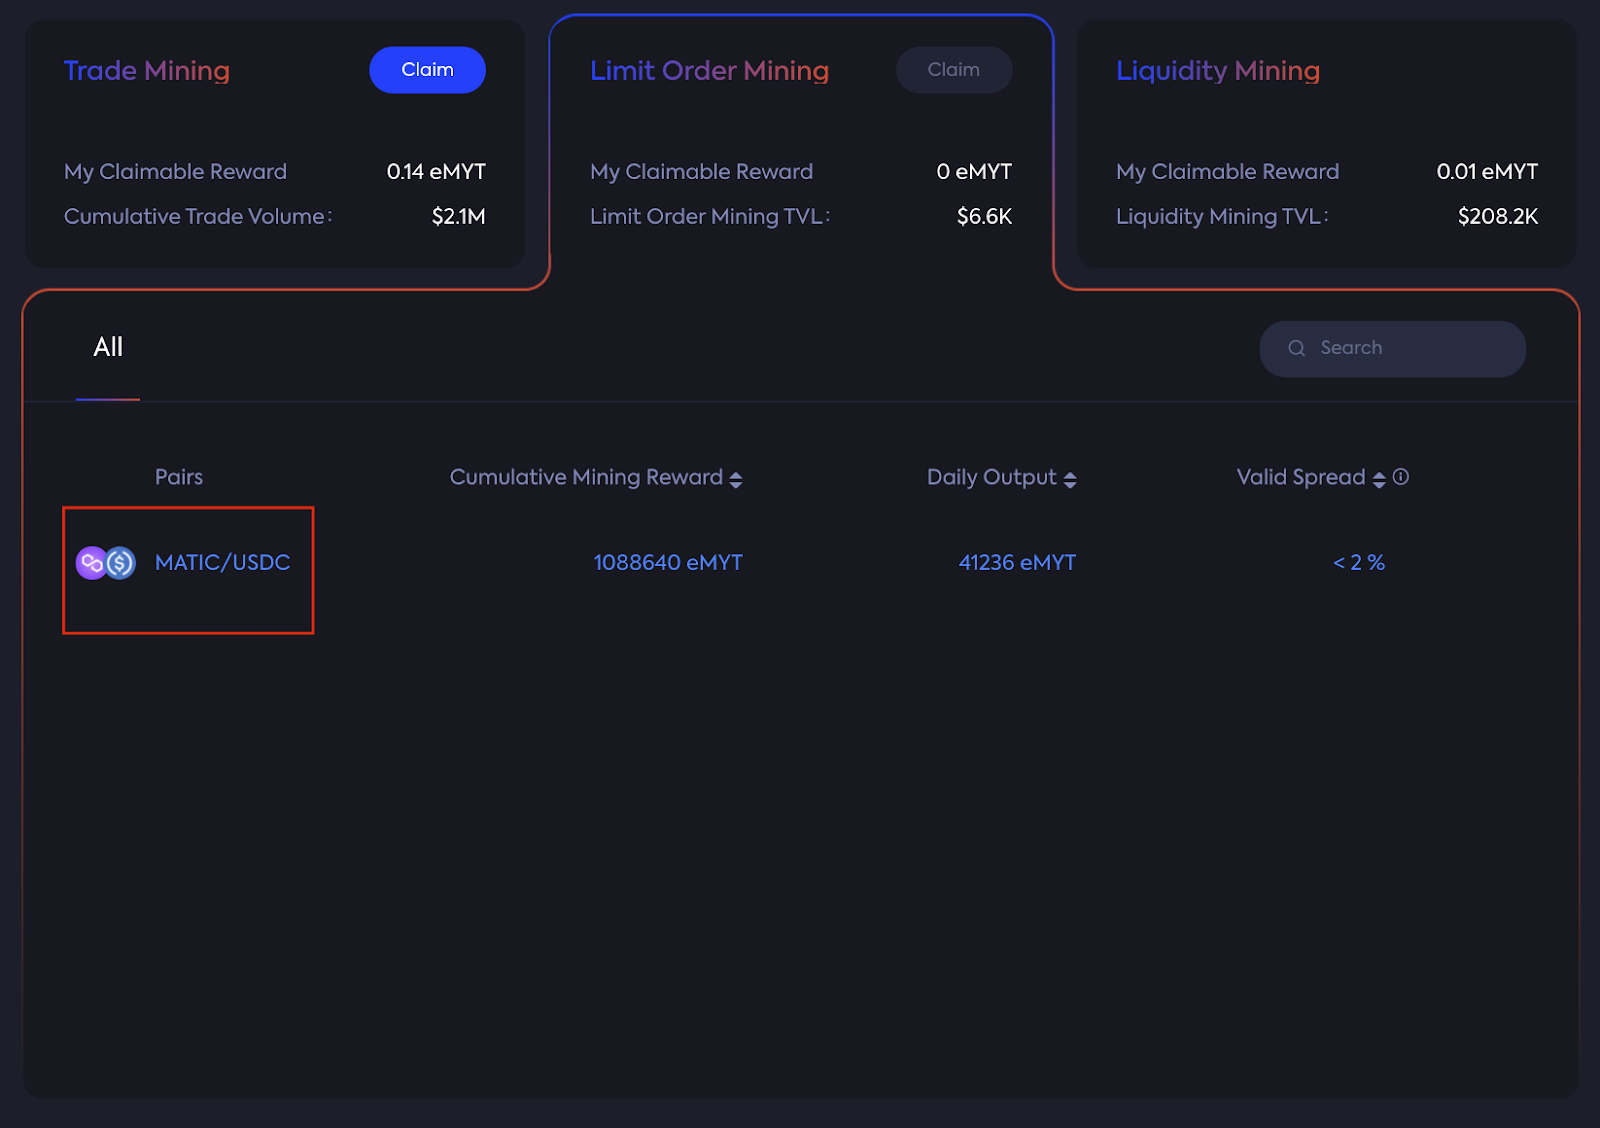The height and width of the screenshot is (1128, 1600).
Task: Click the Daily Output column header
Action: [992, 477]
